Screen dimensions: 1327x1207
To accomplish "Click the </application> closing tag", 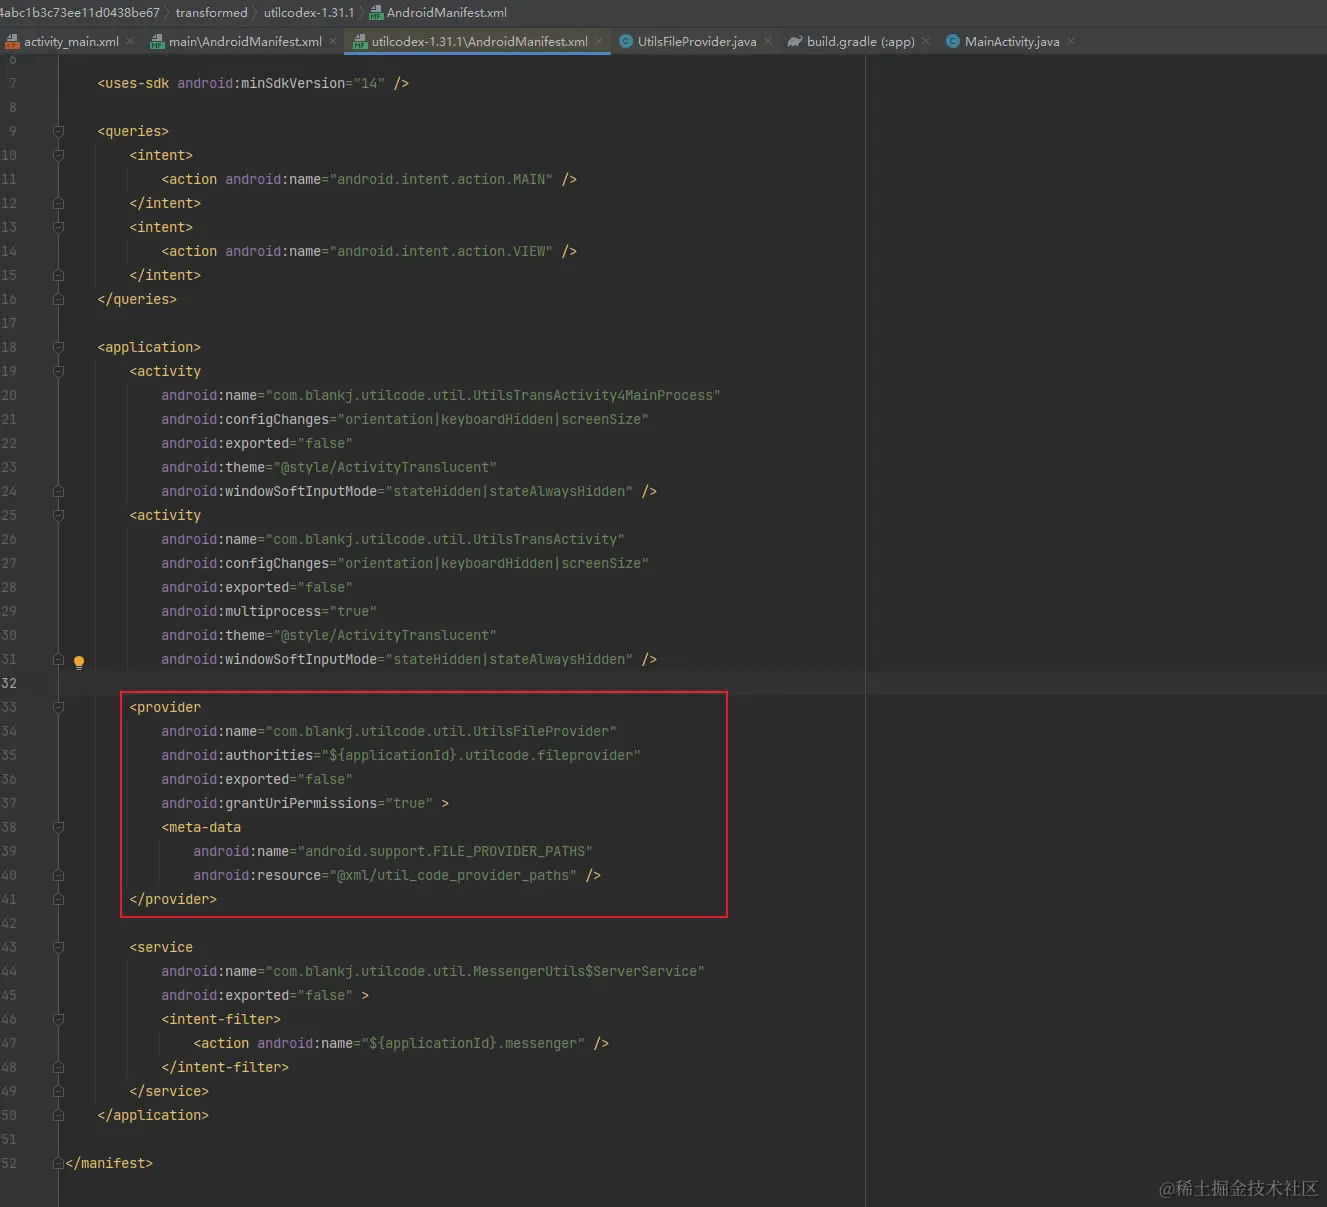I will [x=153, y=1115].
